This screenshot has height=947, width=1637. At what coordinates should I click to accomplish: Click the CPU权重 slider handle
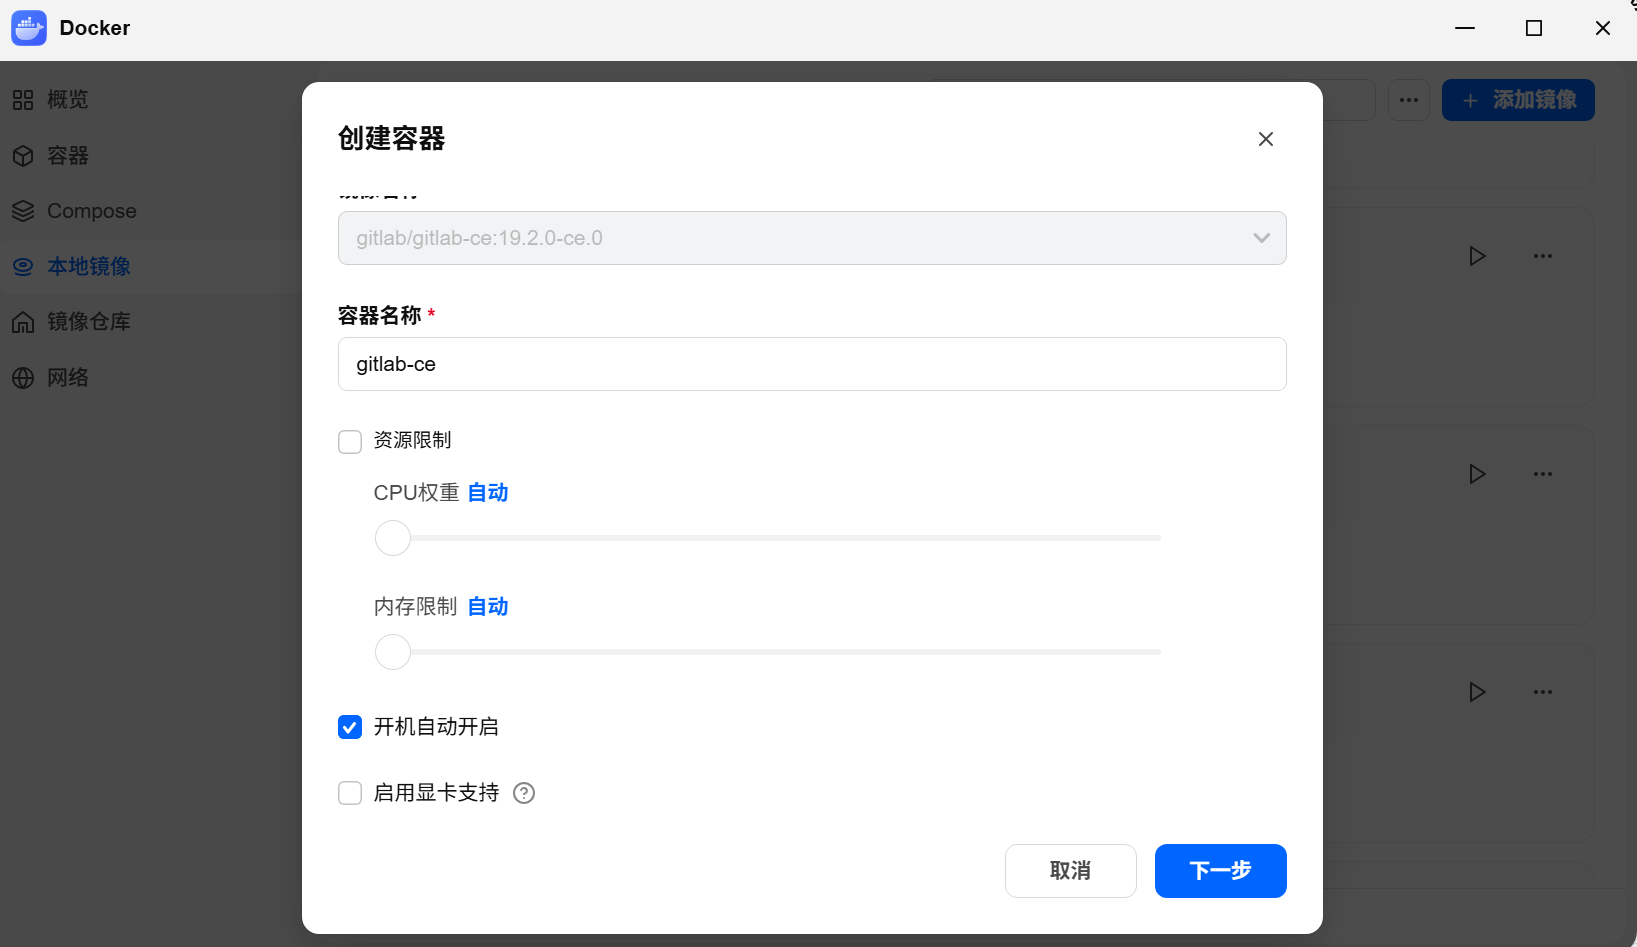pos(393,538)
